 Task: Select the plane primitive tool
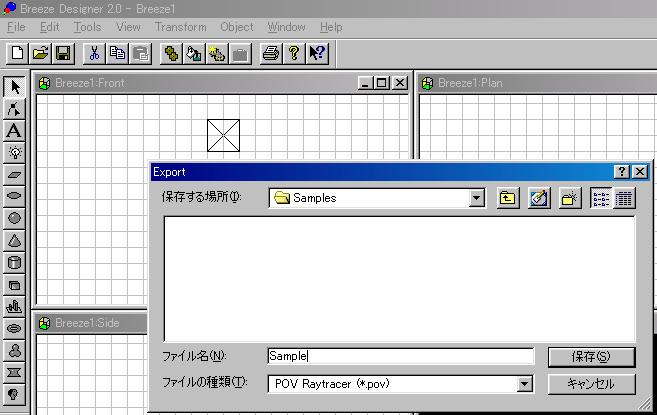coord(15,174)
